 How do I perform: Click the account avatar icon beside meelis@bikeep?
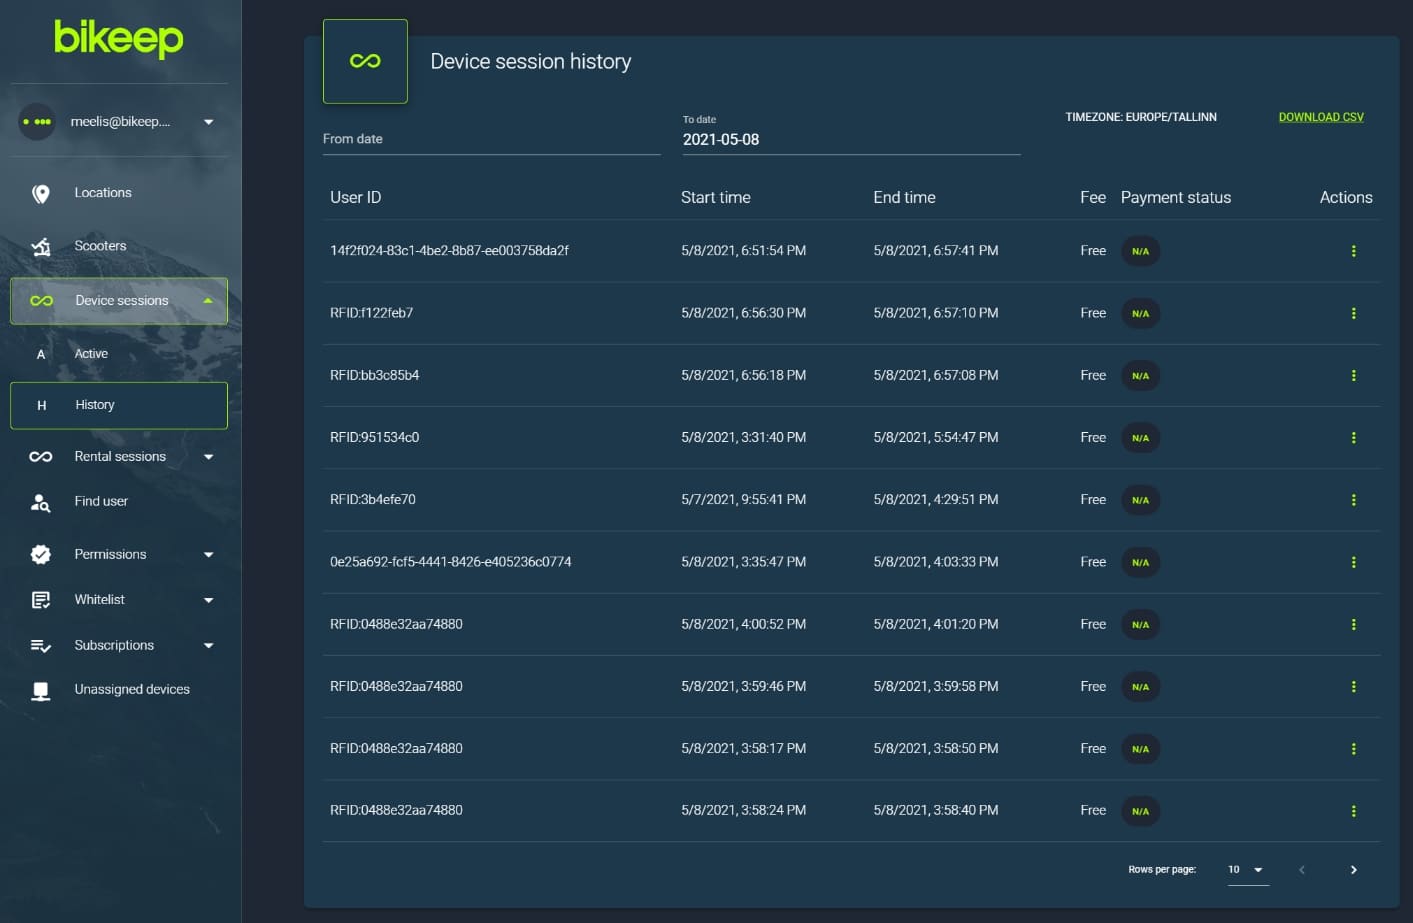point(37,122)
